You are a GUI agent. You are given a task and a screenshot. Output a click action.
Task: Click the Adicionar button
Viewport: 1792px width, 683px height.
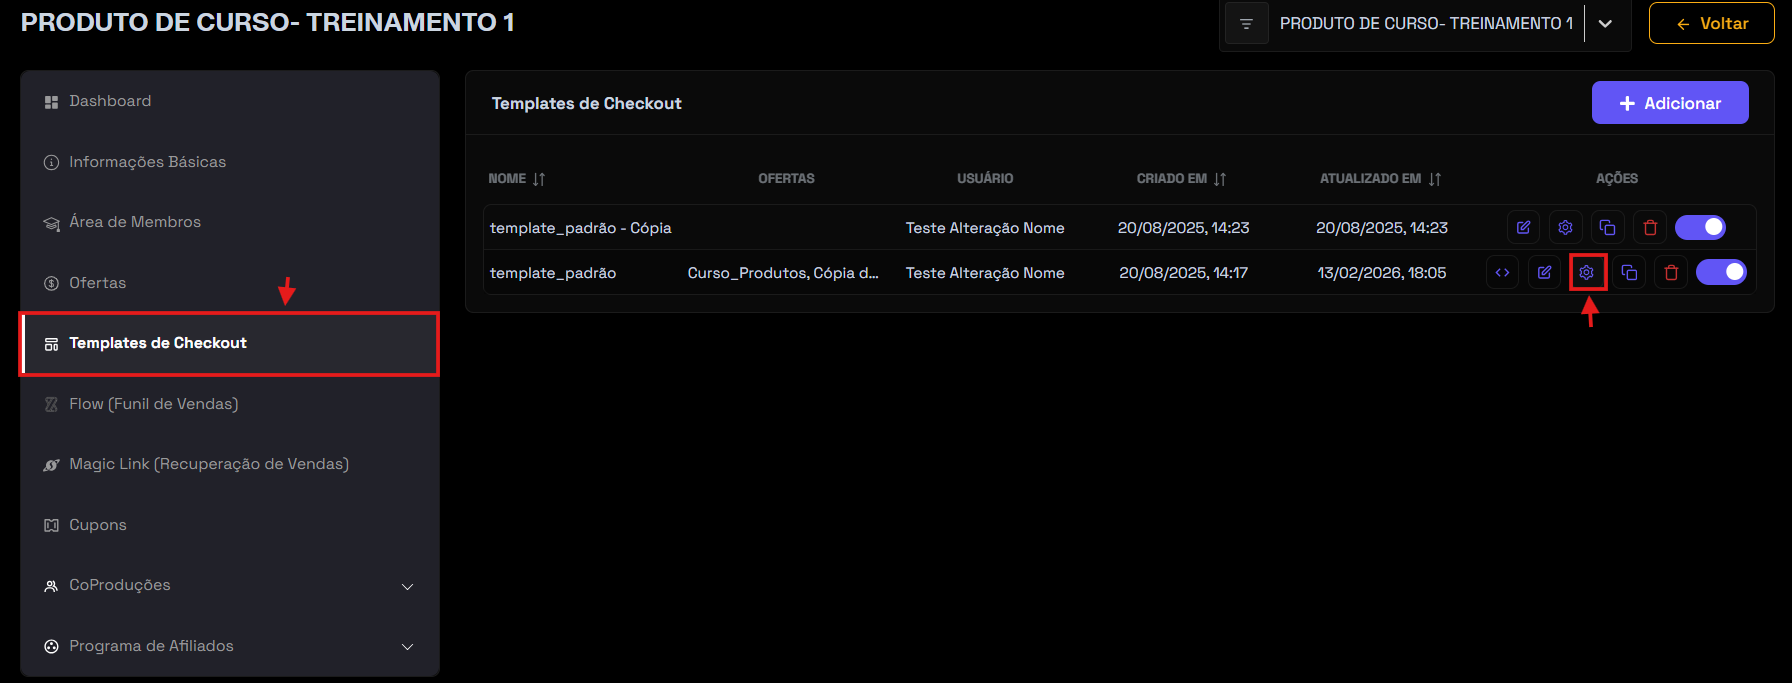click(1669, 103)
